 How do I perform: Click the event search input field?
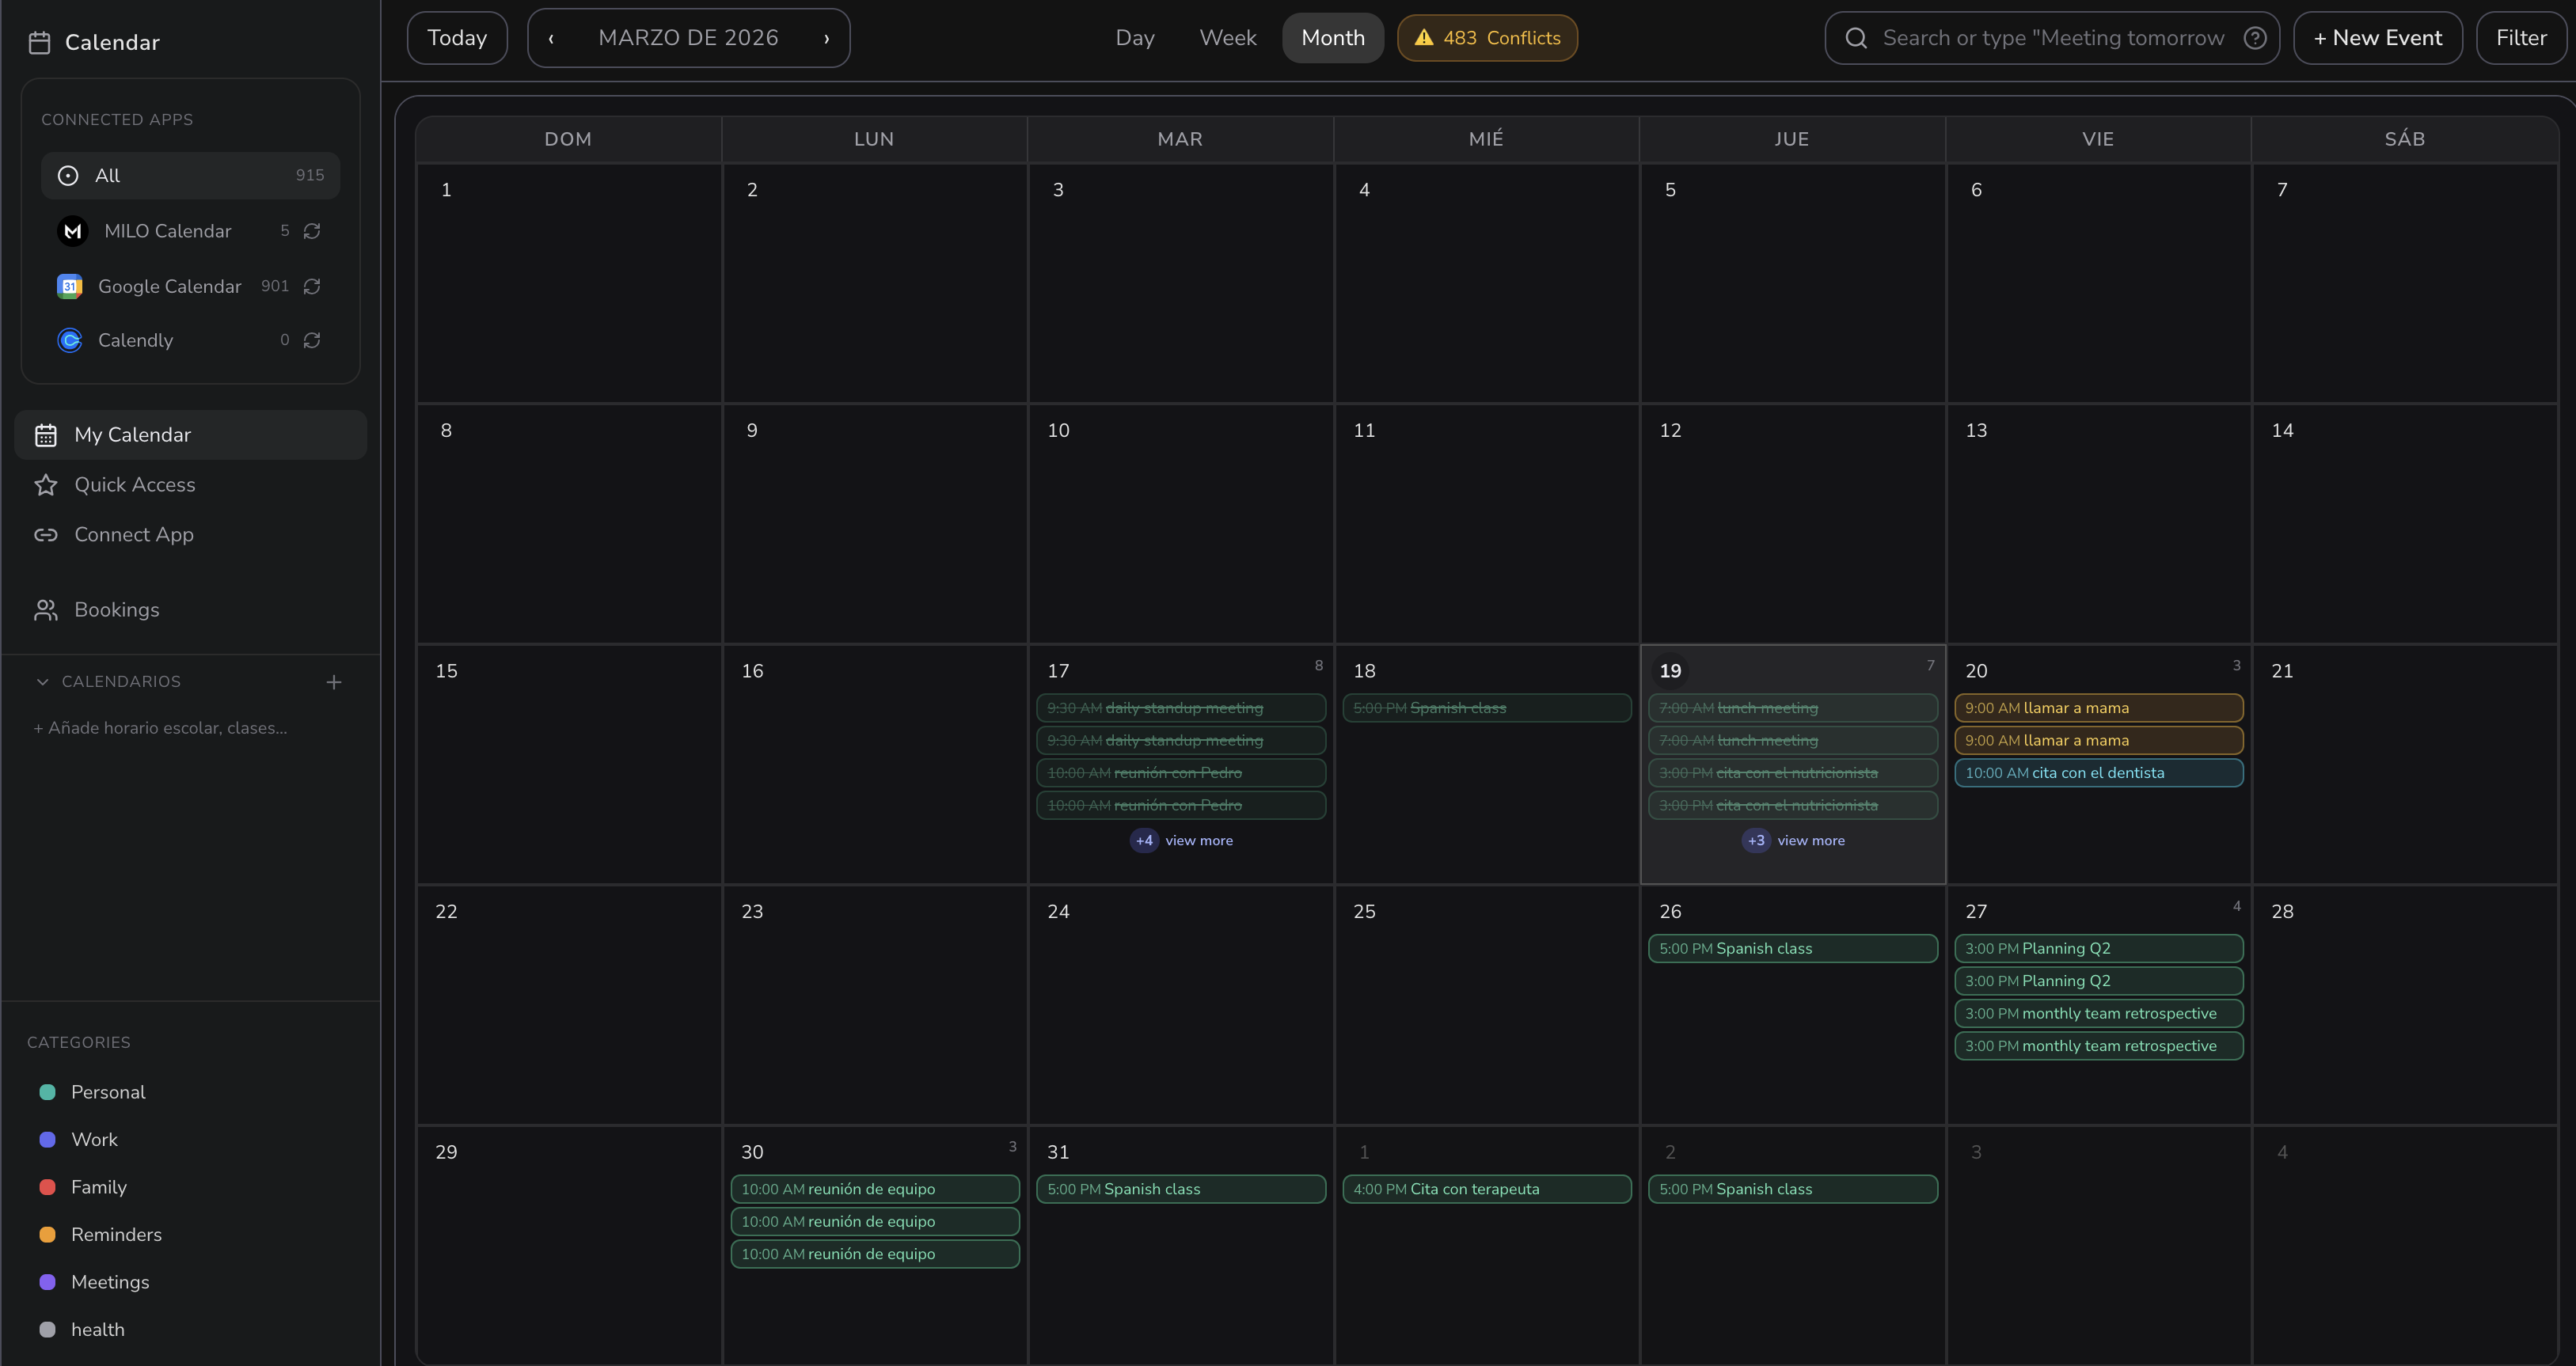[x=2052, y=38]
